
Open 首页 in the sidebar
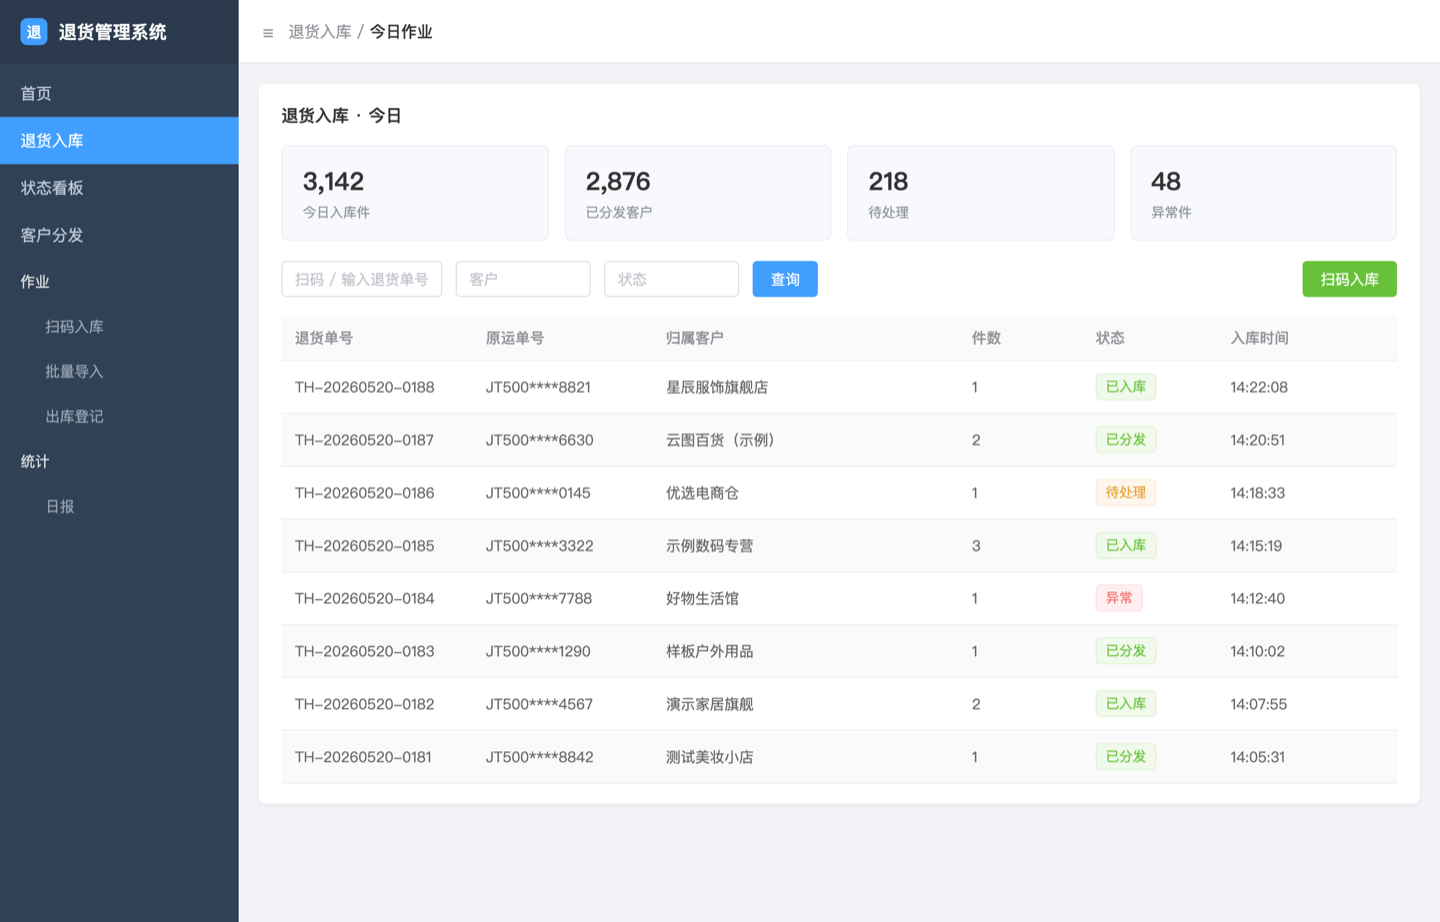point(119,94)
